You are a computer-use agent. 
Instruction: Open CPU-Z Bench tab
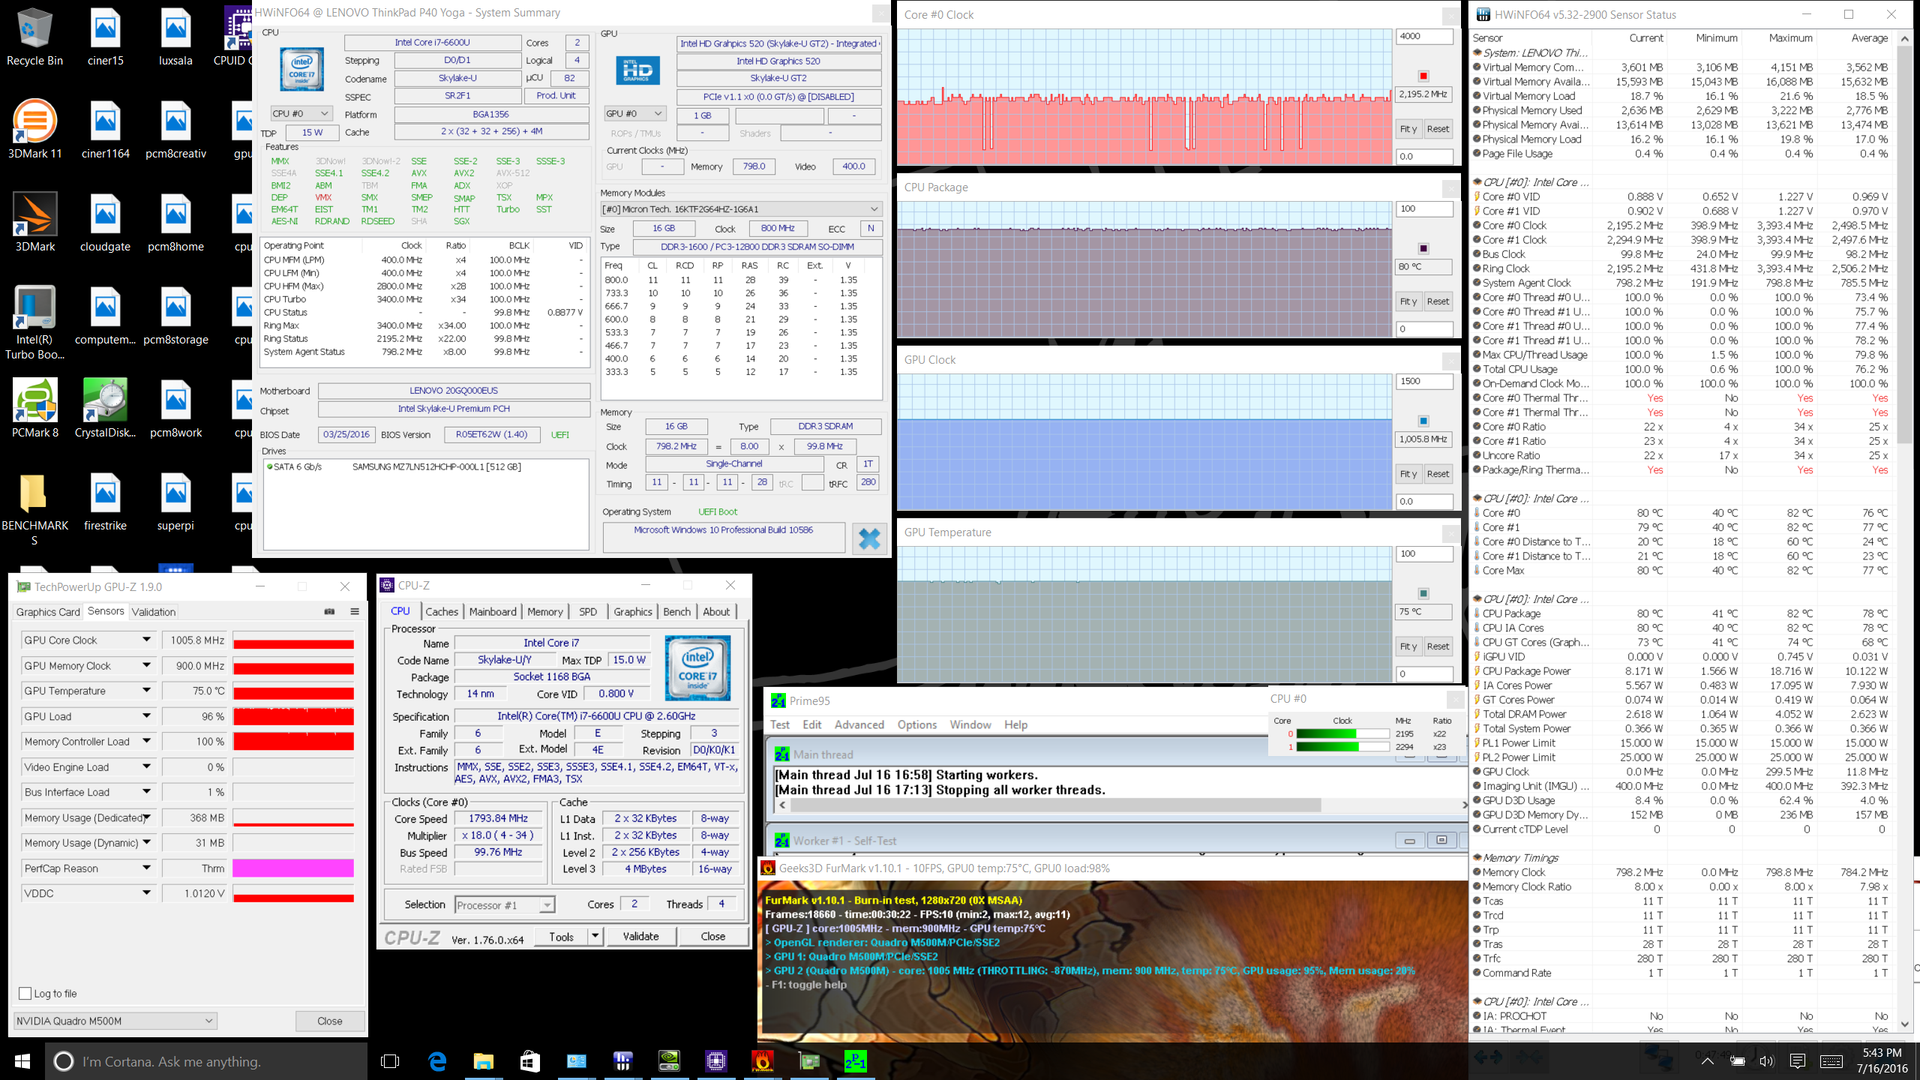[x=677, y=612]
